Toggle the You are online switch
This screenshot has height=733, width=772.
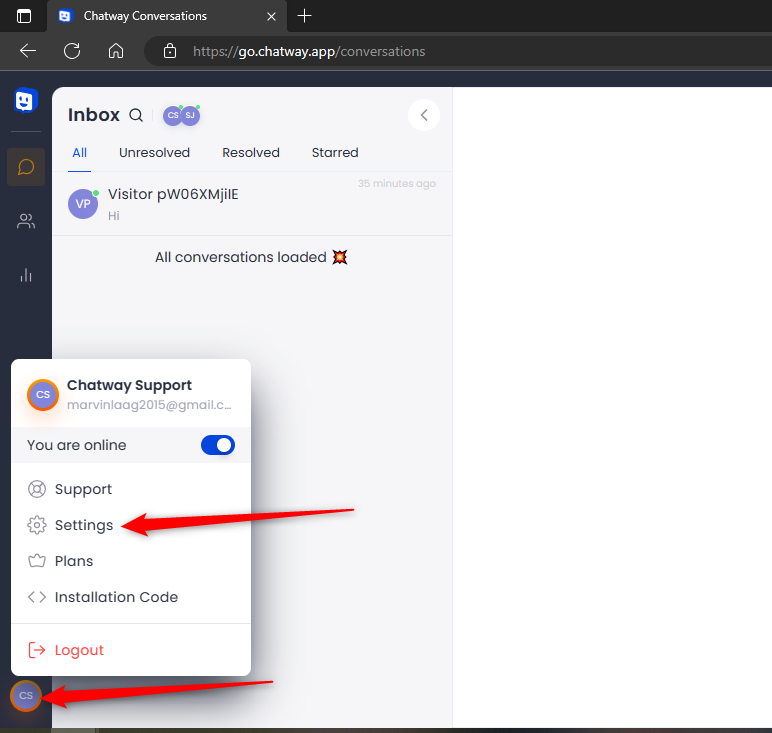[218, 445]
